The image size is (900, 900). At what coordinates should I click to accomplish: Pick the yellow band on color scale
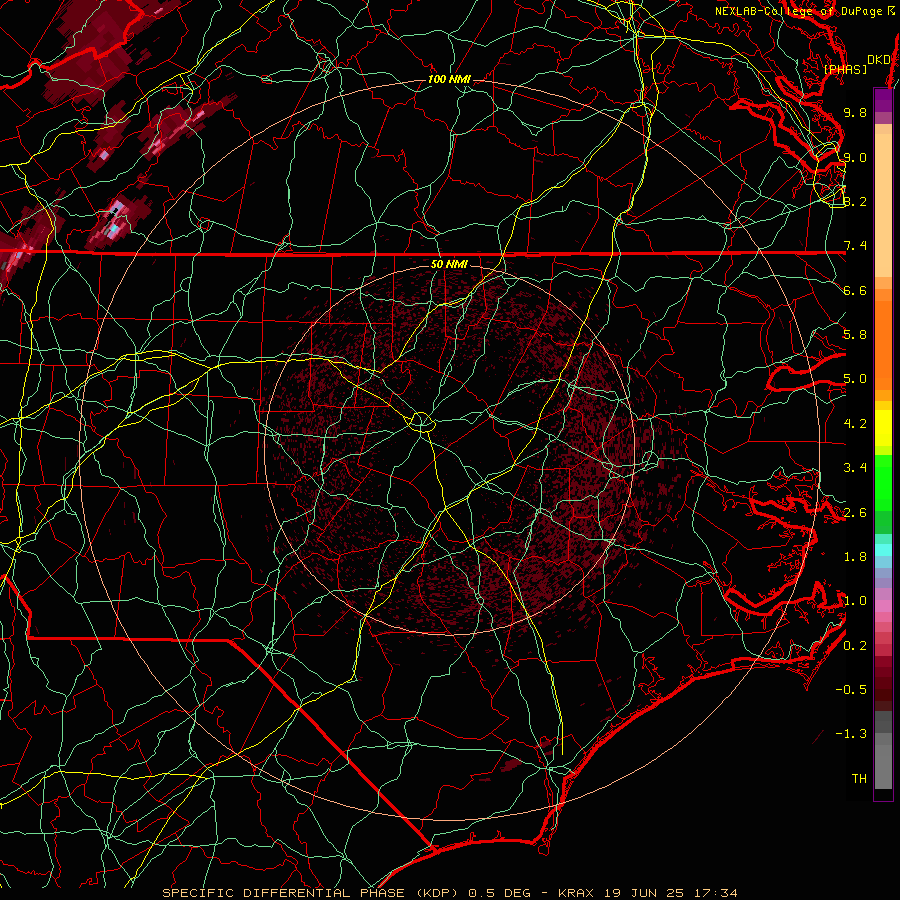(883, 428)
